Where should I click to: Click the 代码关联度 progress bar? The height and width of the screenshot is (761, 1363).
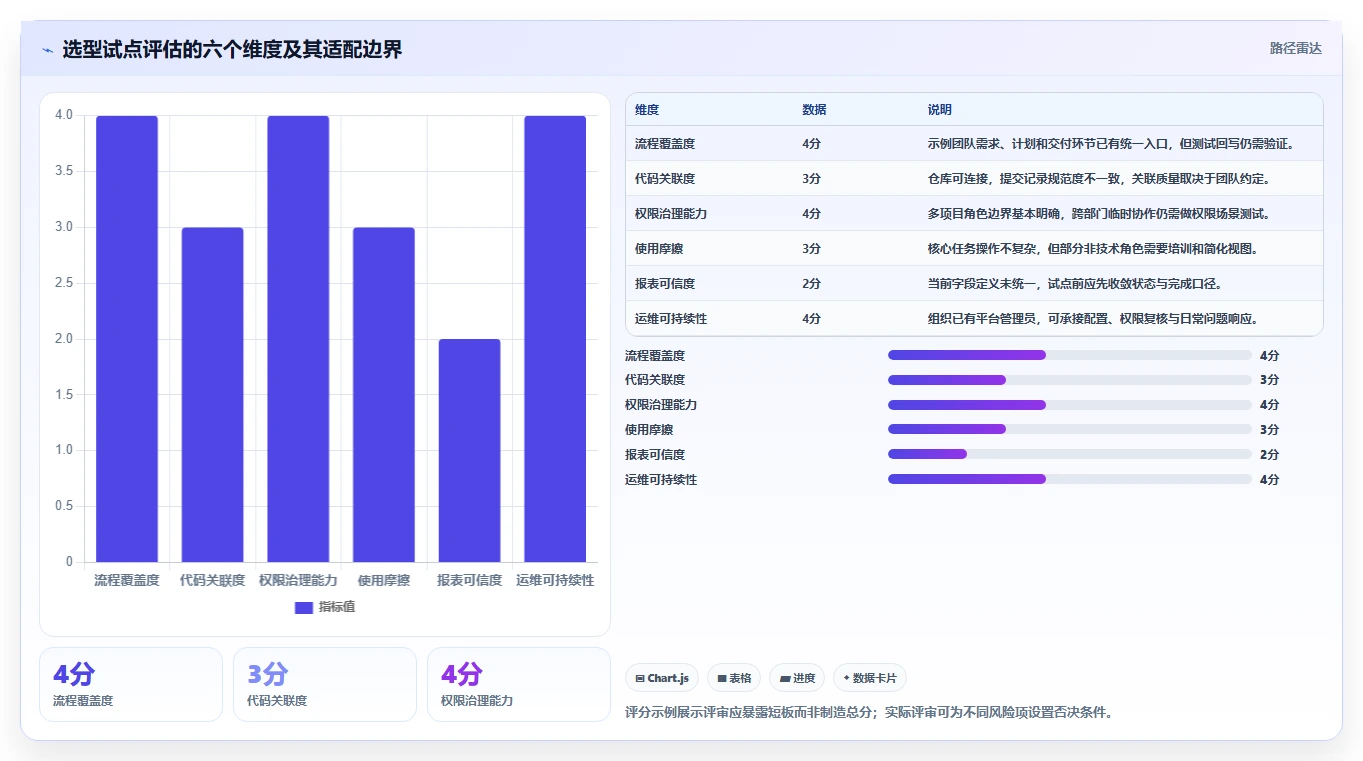point(1070,380)
